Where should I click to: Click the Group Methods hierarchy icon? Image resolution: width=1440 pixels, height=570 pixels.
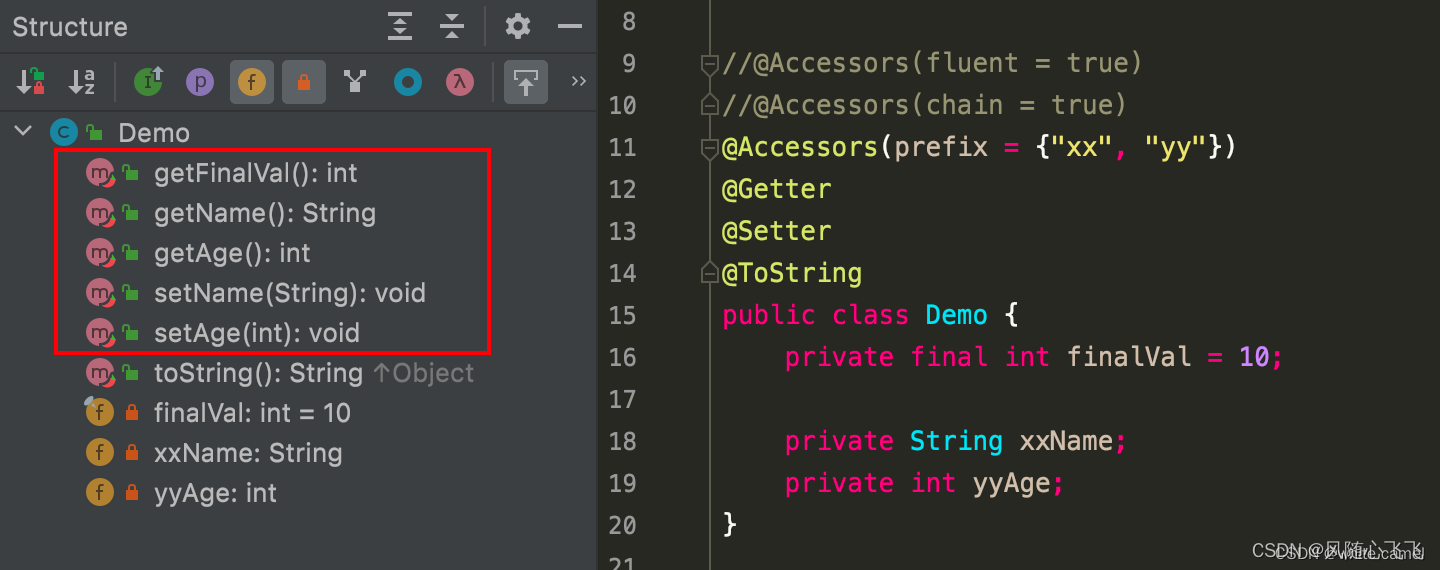pos(355,82)
